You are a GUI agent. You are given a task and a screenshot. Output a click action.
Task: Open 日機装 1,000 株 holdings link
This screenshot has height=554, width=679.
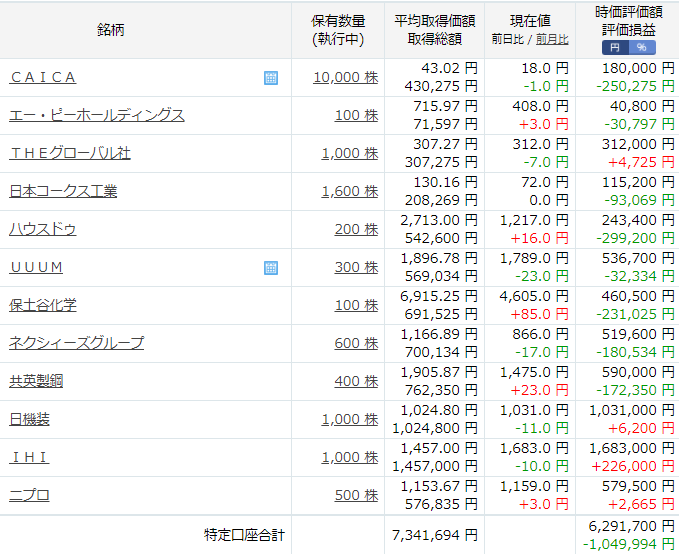click(x=350, y=419)
